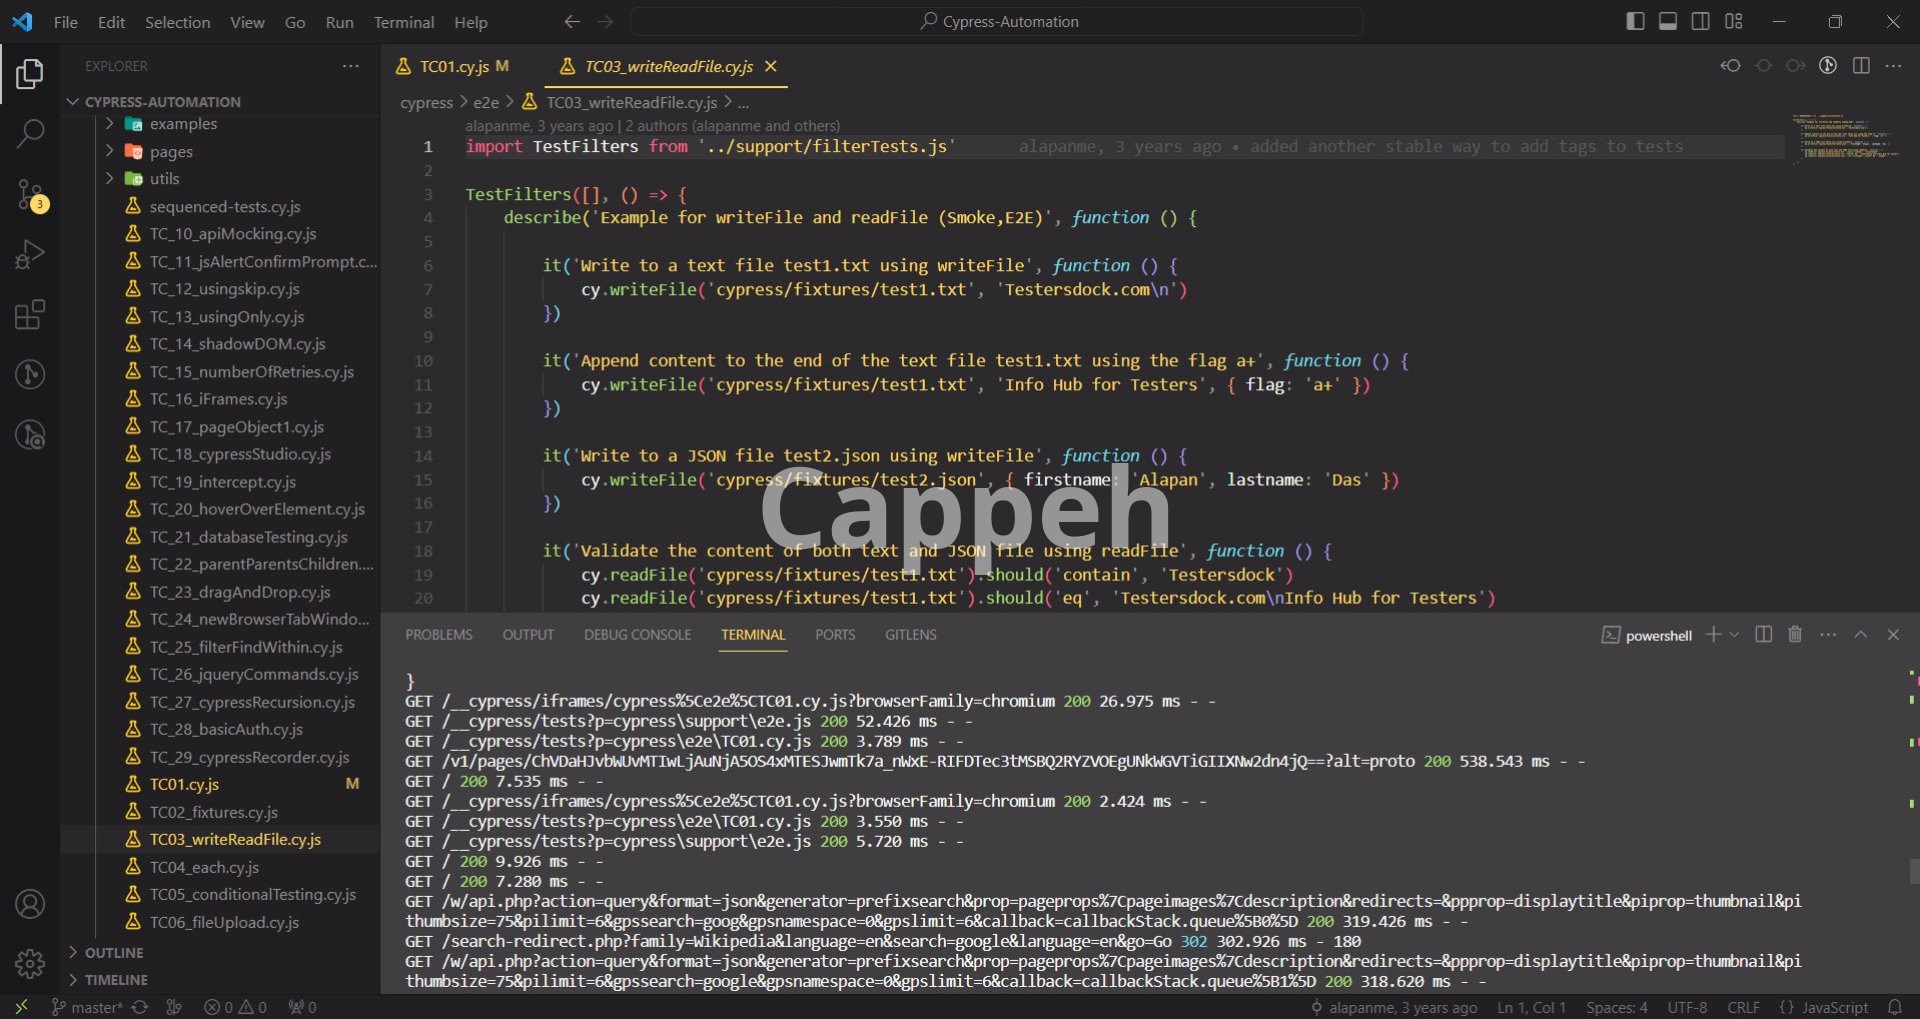This screenshot has height=1019, width=1920.
Task: Open Source Control view with 3 changes
Action: 30,195
